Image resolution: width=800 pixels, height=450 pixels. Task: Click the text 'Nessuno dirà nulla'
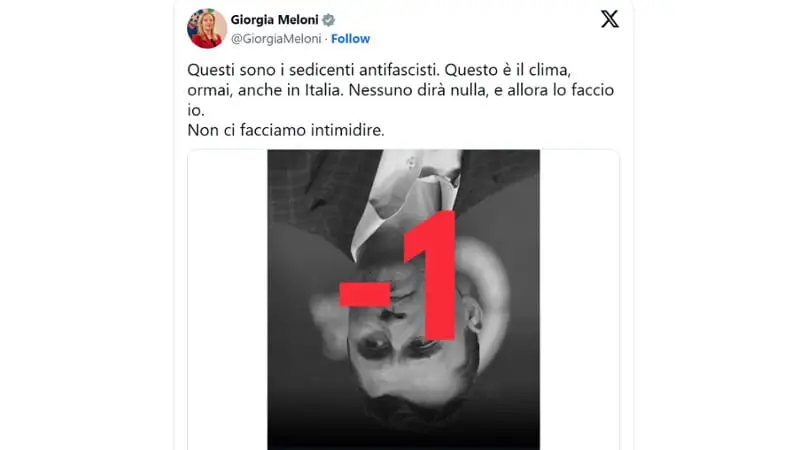[x=418, y=90]
